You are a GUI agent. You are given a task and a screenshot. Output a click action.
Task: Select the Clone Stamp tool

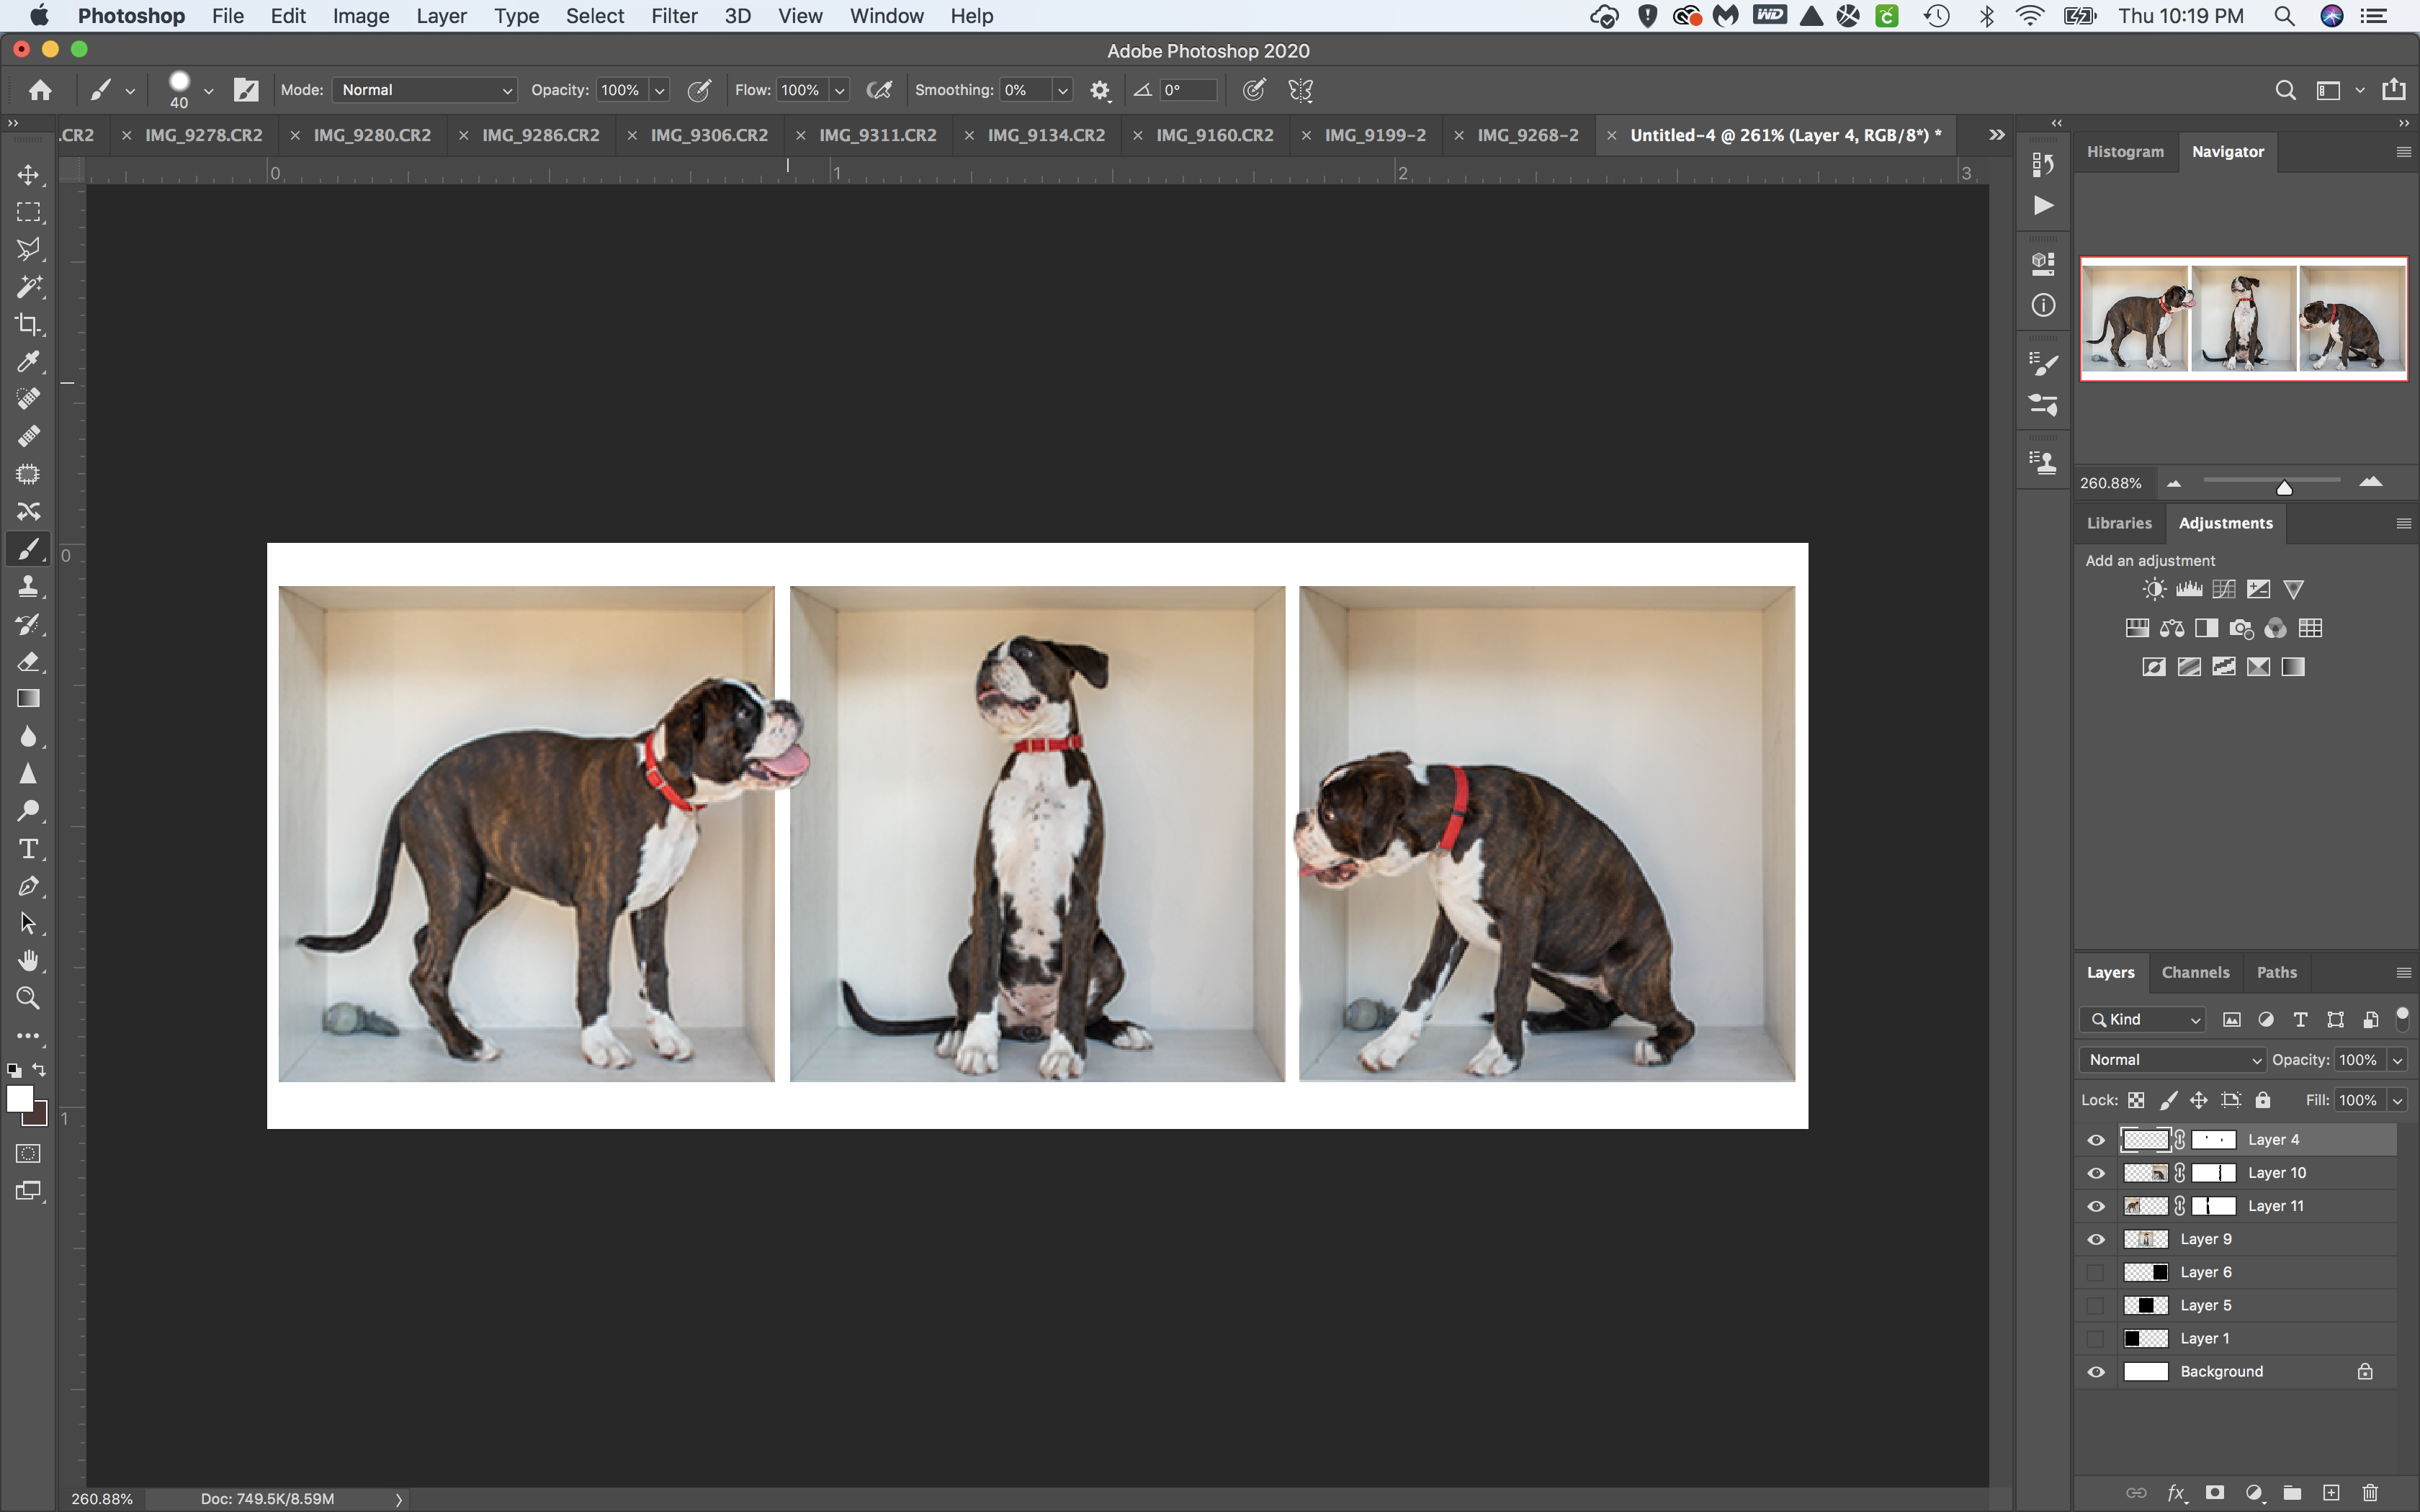pyautogui.click(x=28, y=586)
